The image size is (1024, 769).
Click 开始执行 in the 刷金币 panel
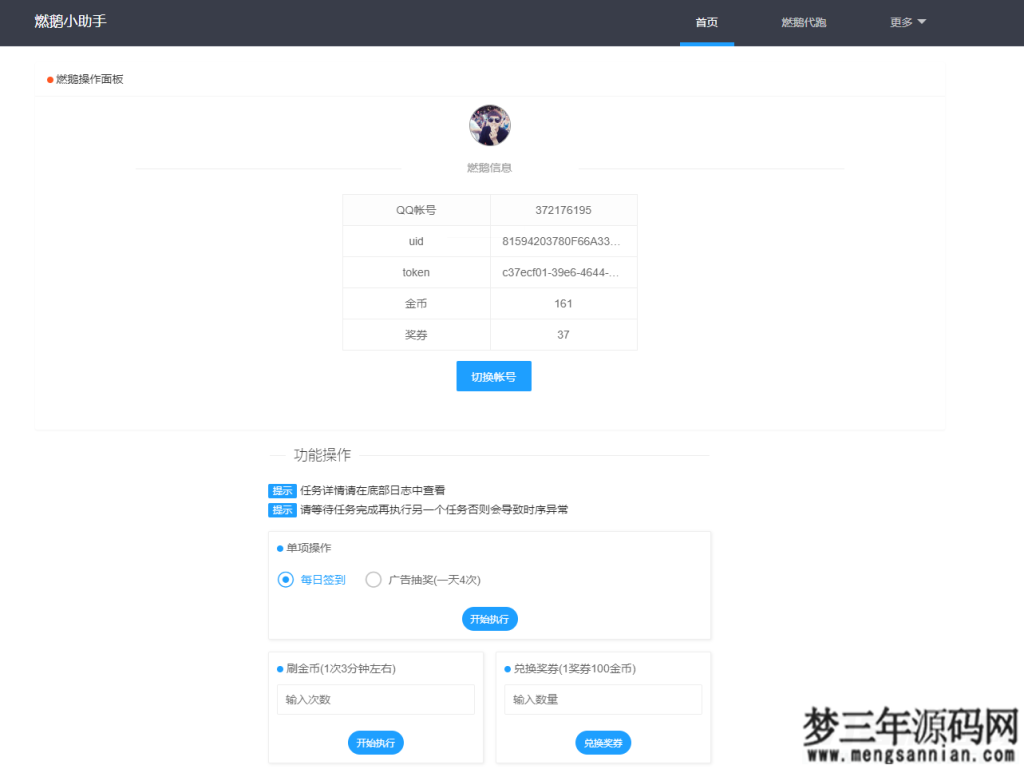point(375,742)
